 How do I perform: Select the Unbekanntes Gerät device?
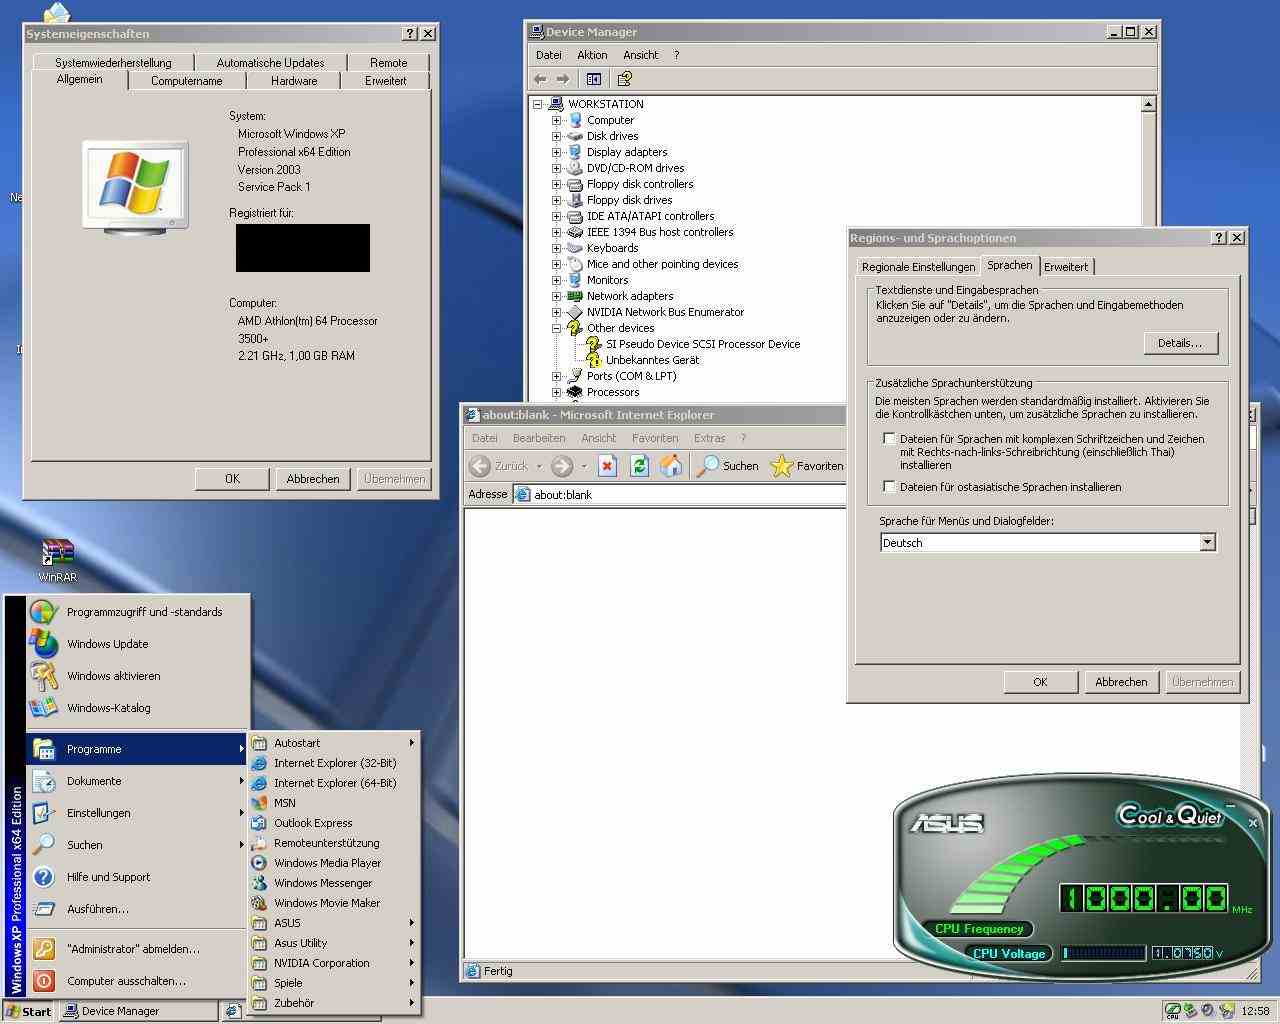click(x=652, y=360)
